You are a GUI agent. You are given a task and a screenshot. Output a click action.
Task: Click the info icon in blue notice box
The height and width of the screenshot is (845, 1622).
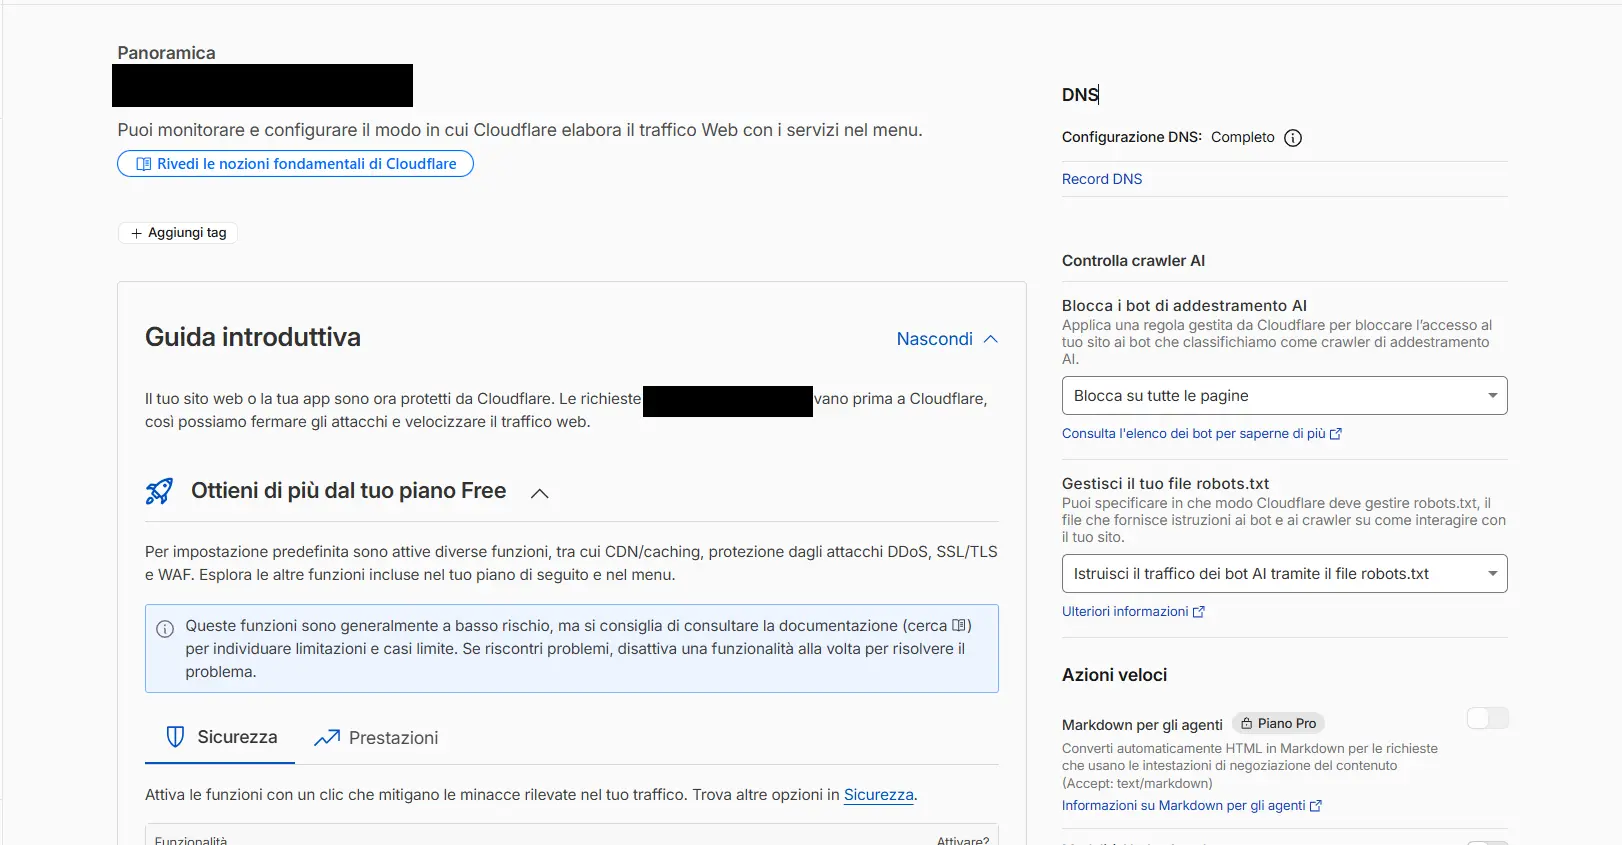tap(165, 629)
